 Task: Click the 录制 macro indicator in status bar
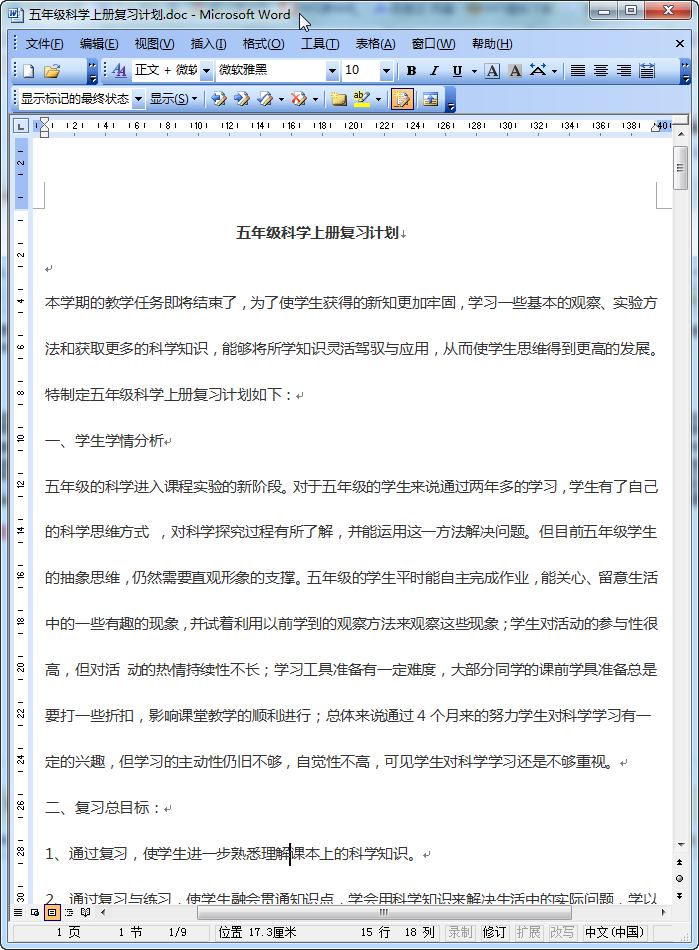[x=460, y=932]
